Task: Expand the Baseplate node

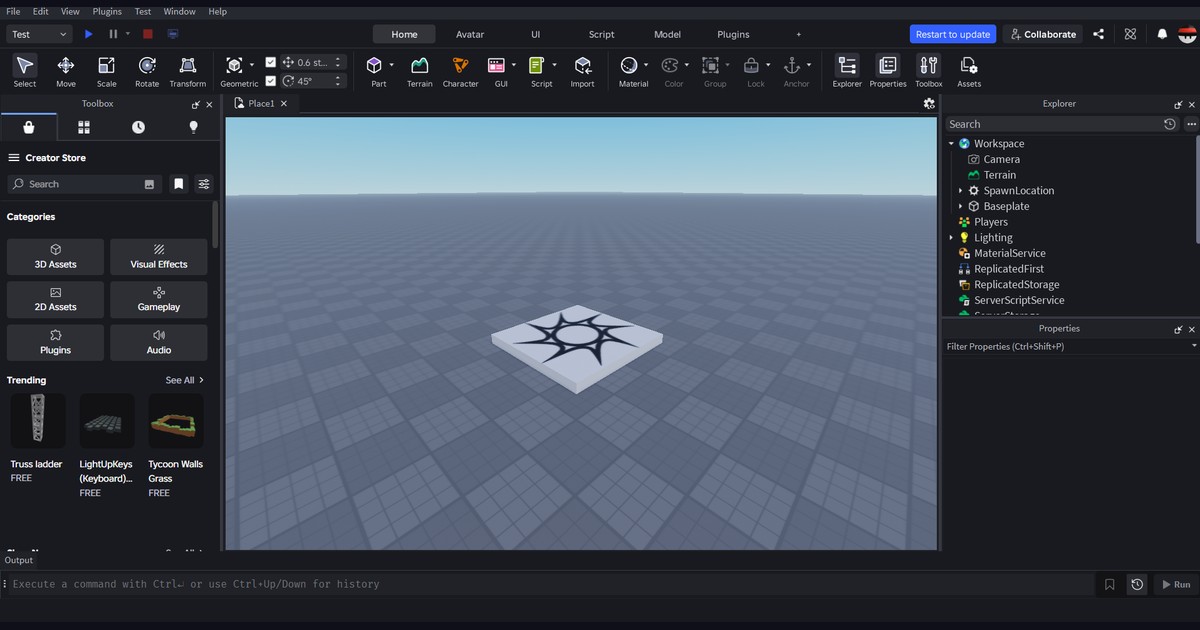Action: [961, 207]
